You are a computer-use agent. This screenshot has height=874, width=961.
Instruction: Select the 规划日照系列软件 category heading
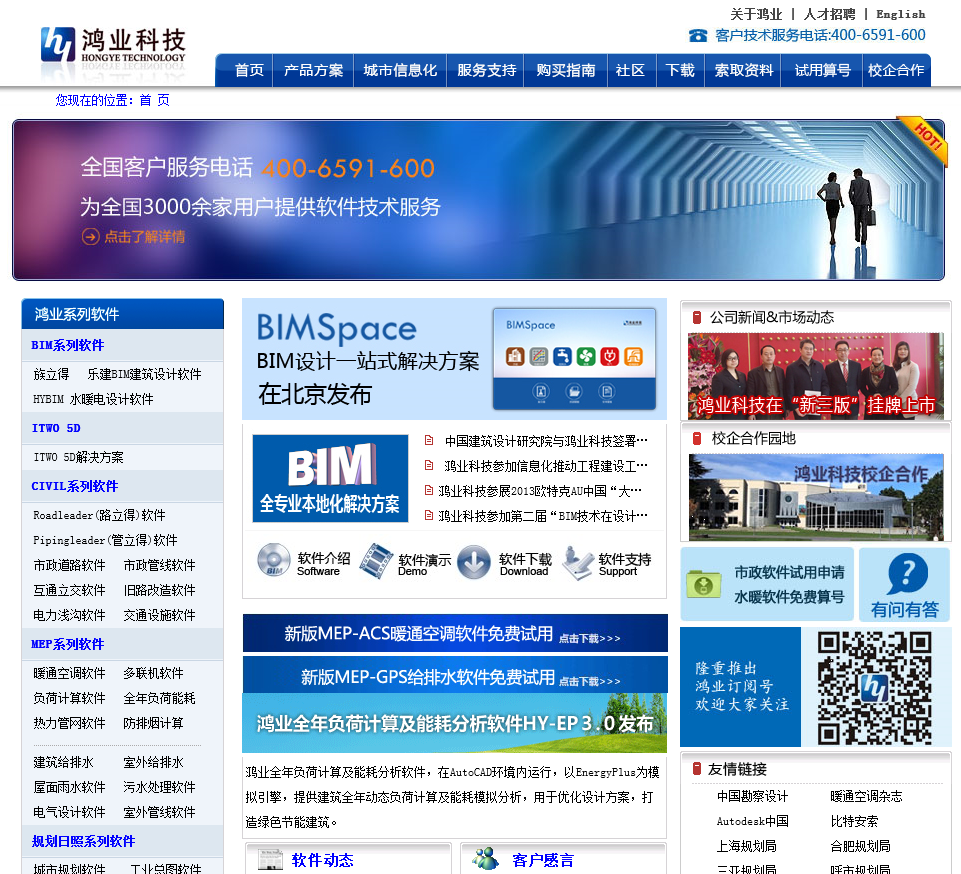tap(83, 841)
